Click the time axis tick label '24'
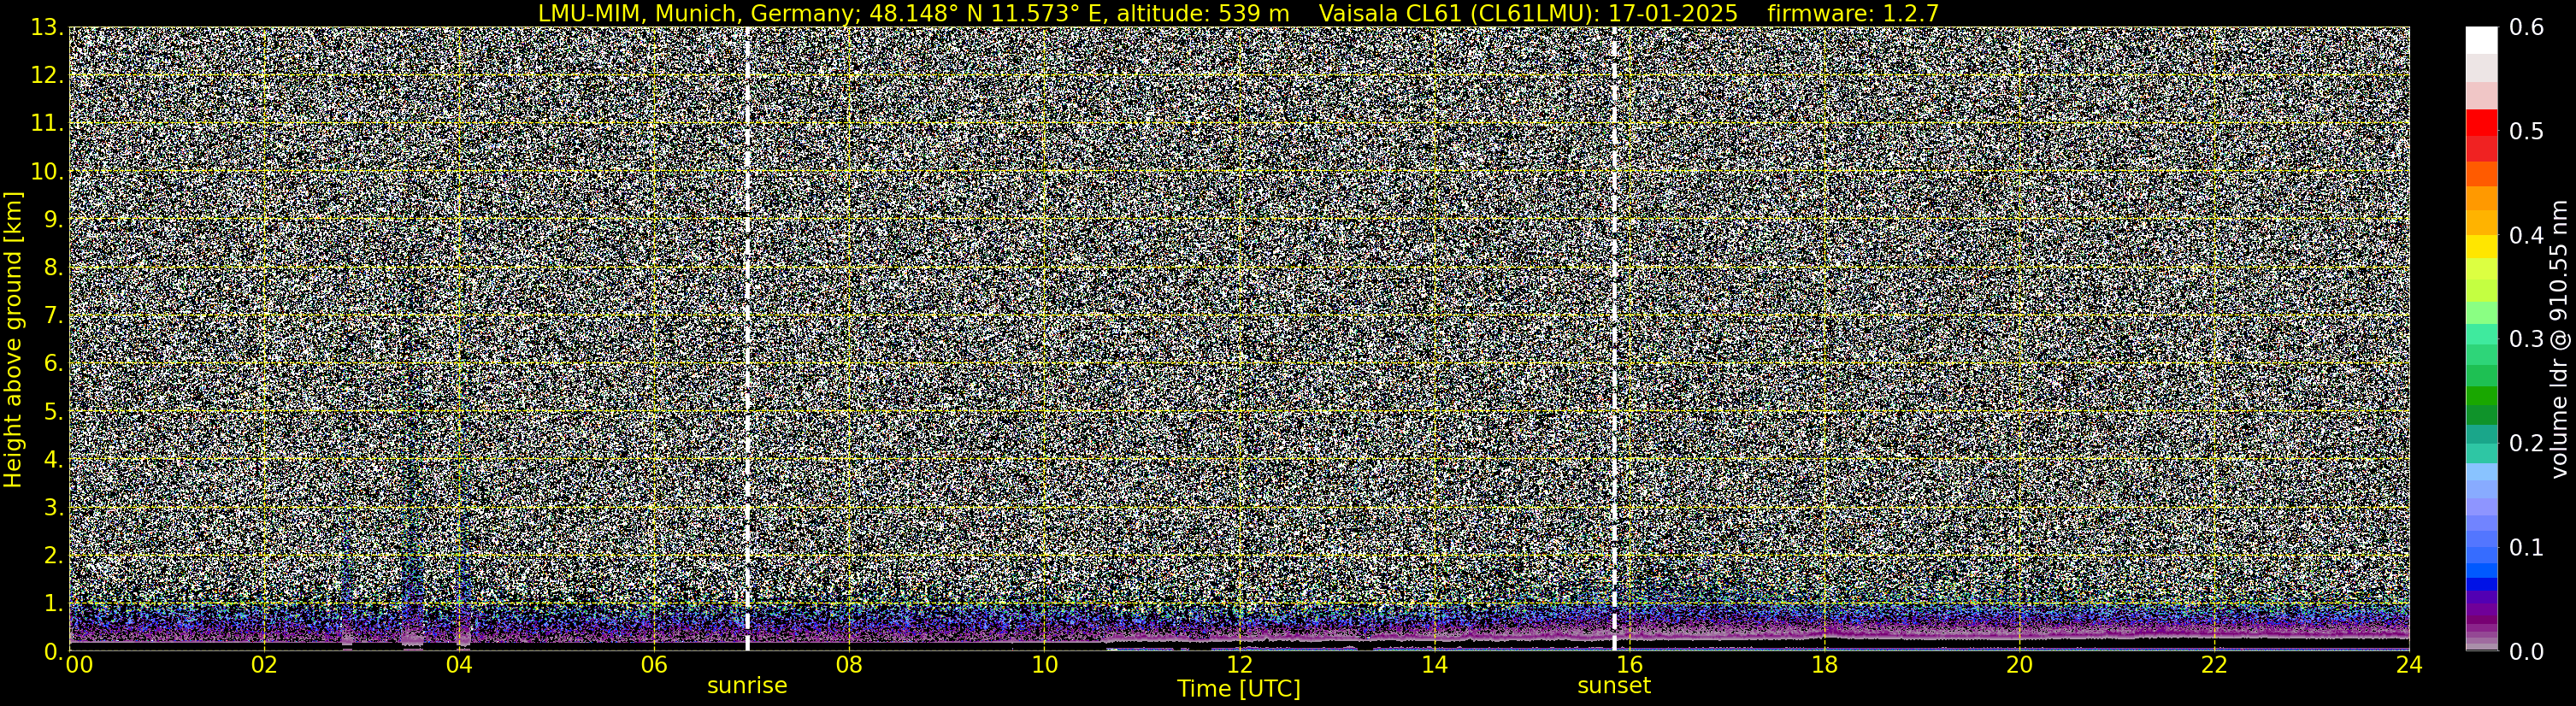The image size is (2576, 706). [x=2409, y=666]
